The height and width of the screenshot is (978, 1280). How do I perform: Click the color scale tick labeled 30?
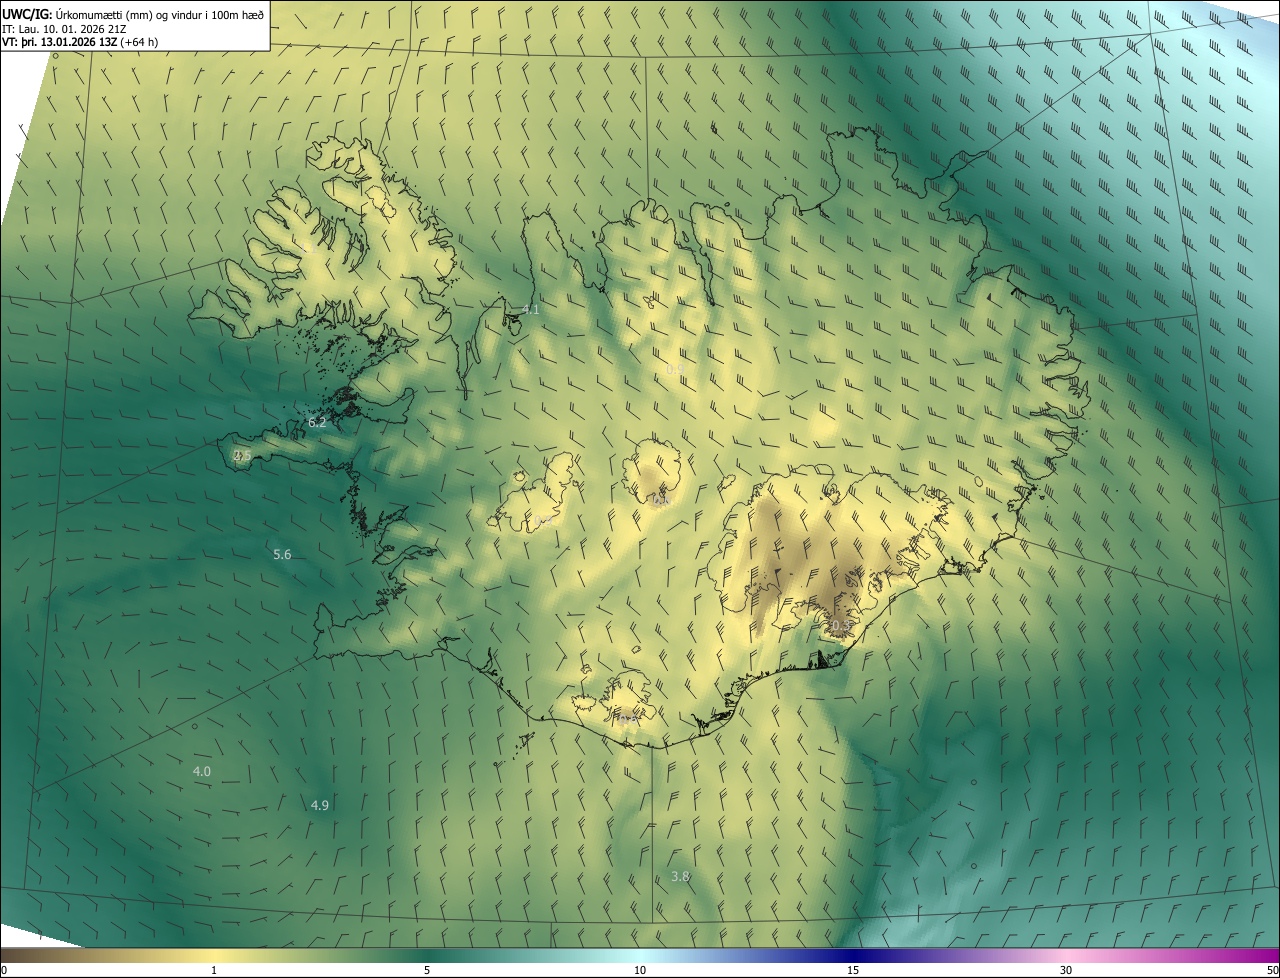1066,970
